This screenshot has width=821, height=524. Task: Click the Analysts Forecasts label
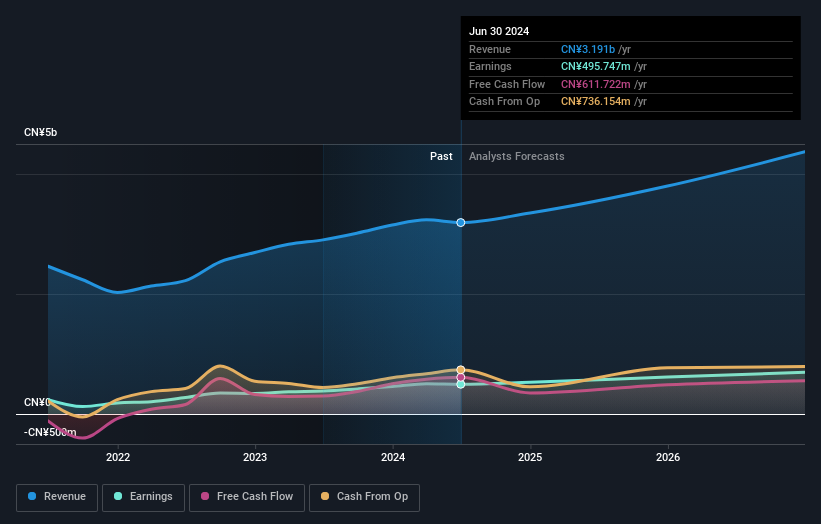pos(516,156)
